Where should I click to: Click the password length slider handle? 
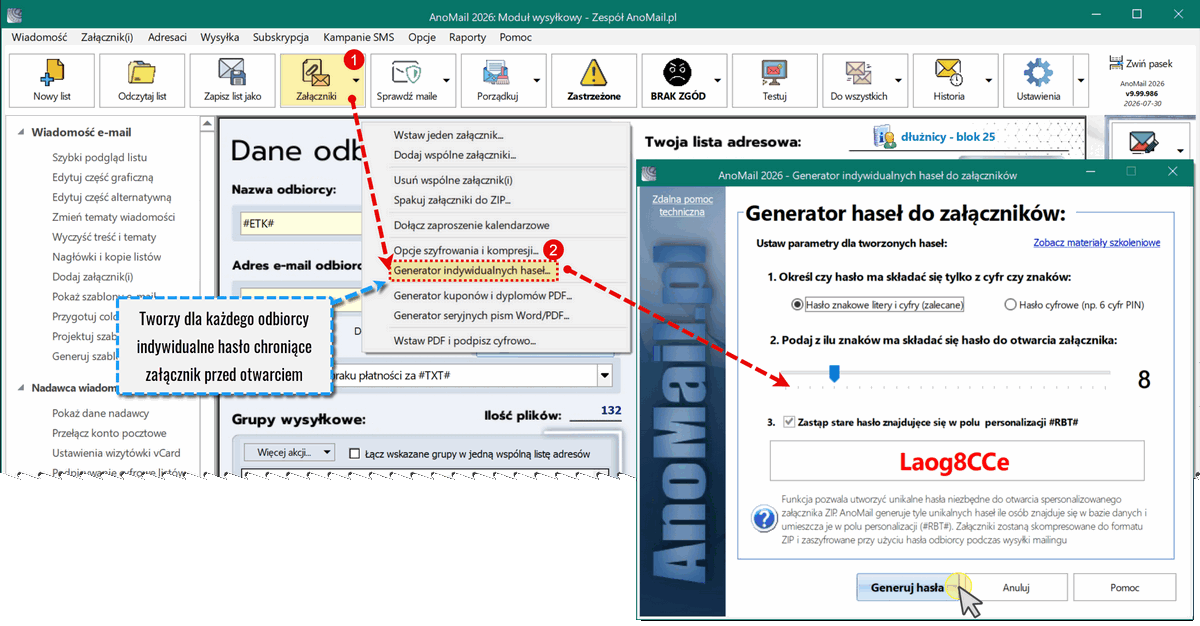tap(833, 373)
